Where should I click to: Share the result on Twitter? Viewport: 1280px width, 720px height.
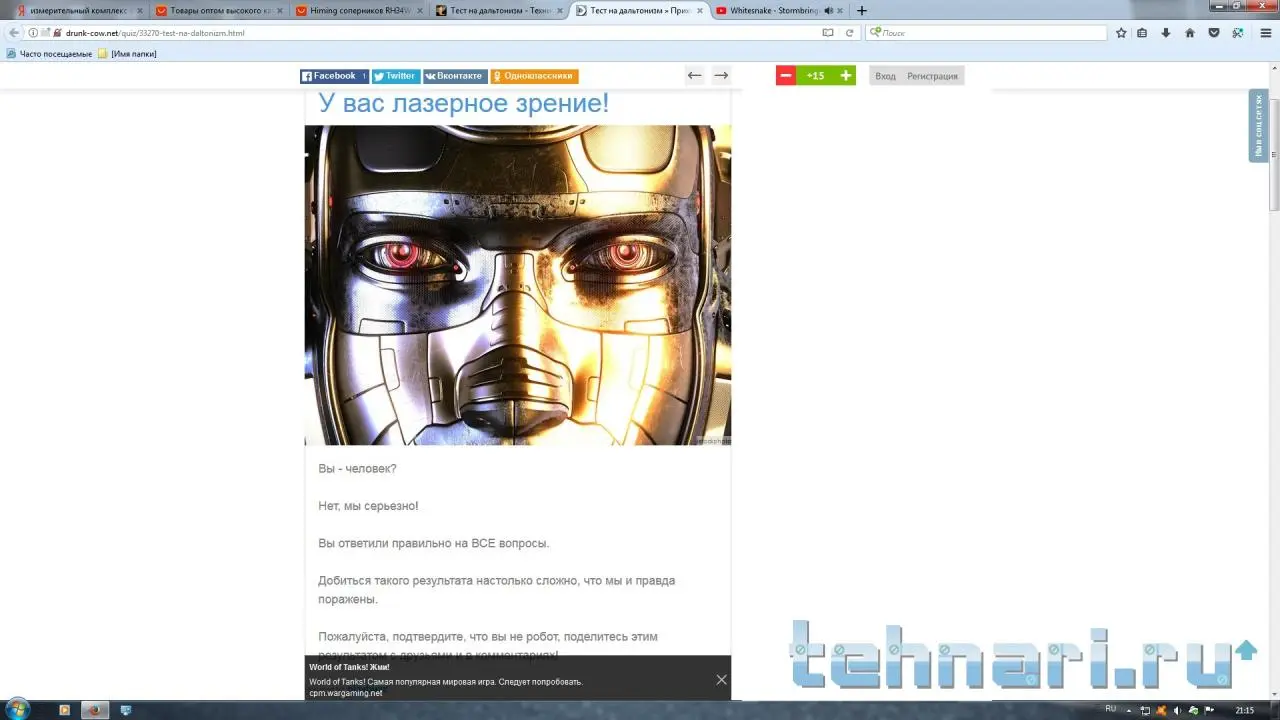pyautogui.click(x=396, y=76)
